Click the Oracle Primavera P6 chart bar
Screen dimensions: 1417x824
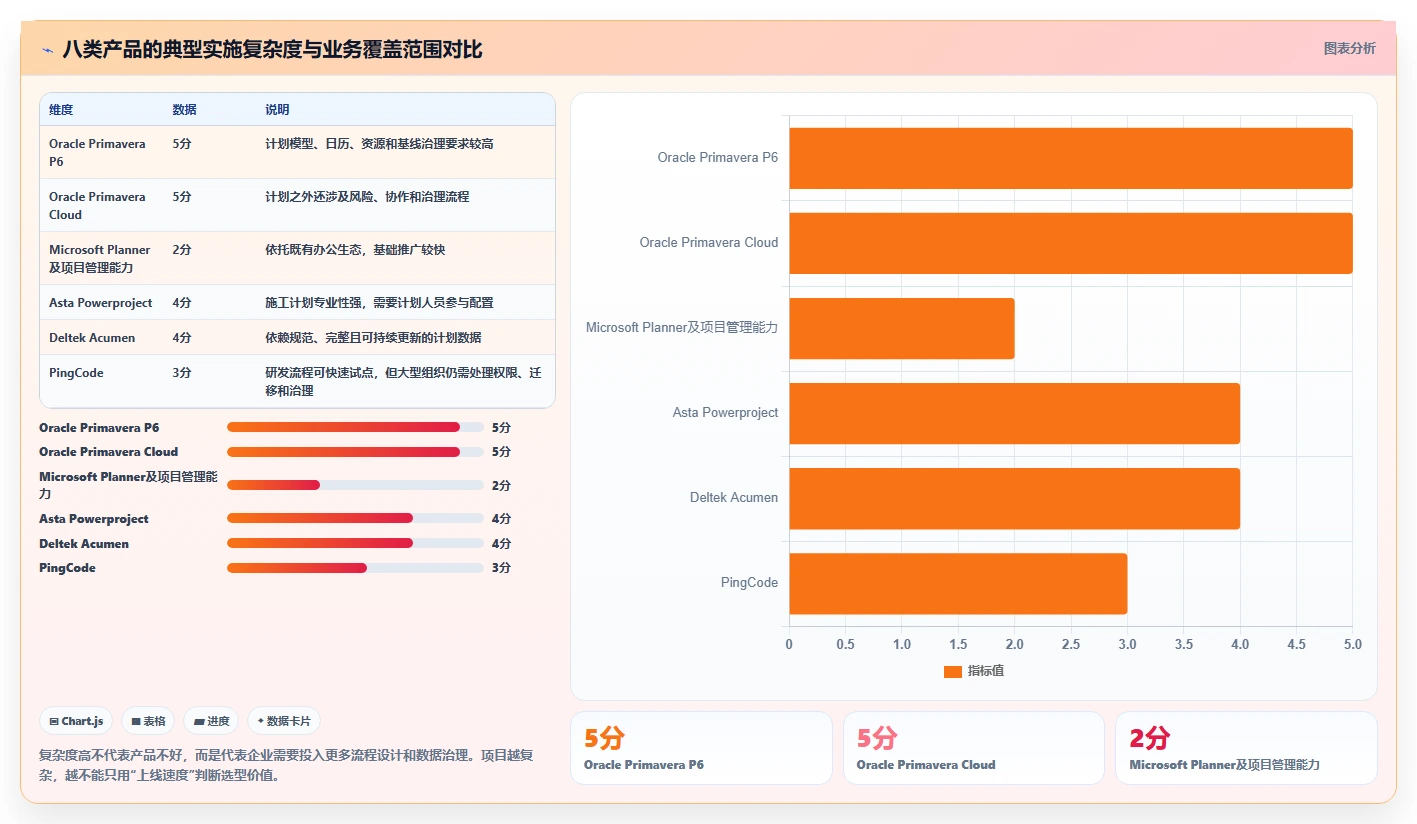[1071, 158]
